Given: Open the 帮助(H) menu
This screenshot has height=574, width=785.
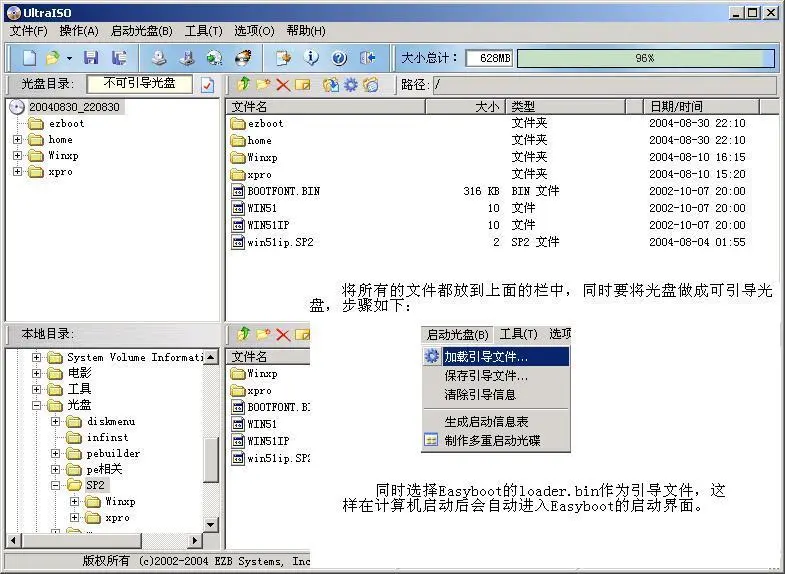Looking at the screenshot, I should tap(306, 31).
